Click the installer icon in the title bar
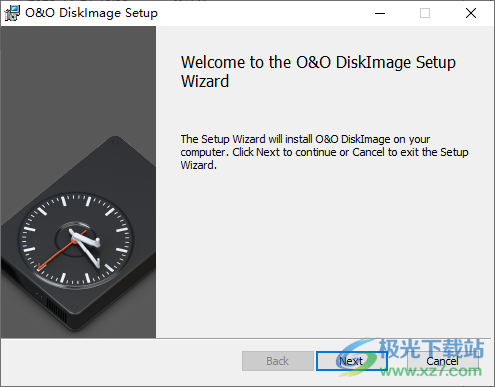The width and height of the screenshot is (495, 387). tap(12, 13)
